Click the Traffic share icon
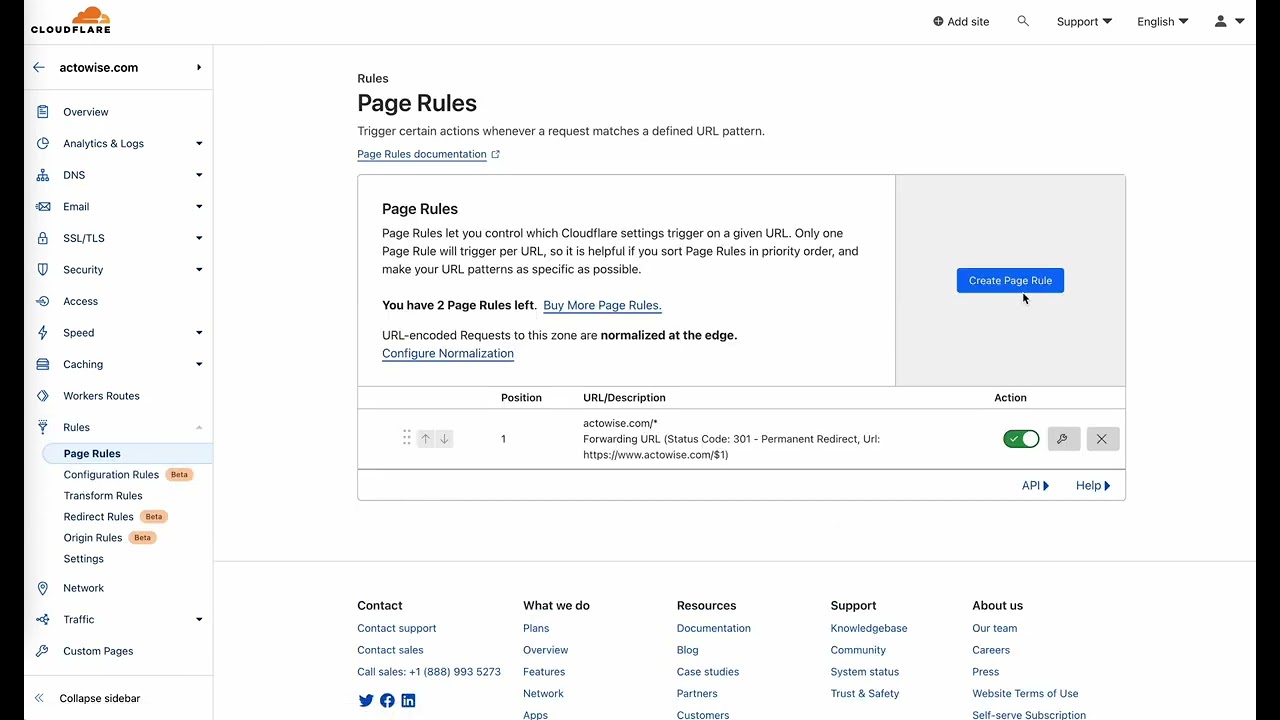The image size is (1280, 720). [42, 619]
